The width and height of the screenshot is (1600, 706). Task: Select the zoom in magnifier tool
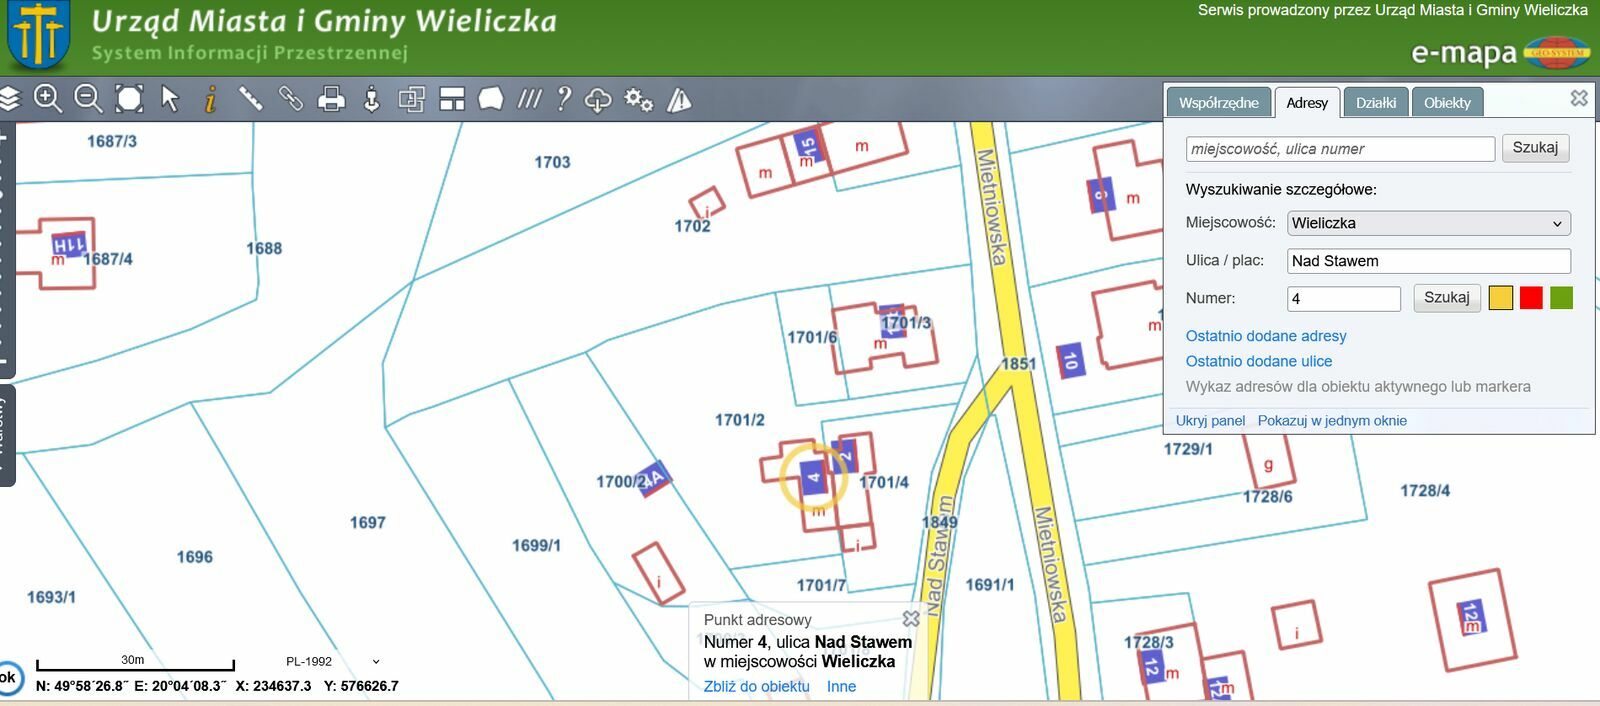[x=48, y=99]
